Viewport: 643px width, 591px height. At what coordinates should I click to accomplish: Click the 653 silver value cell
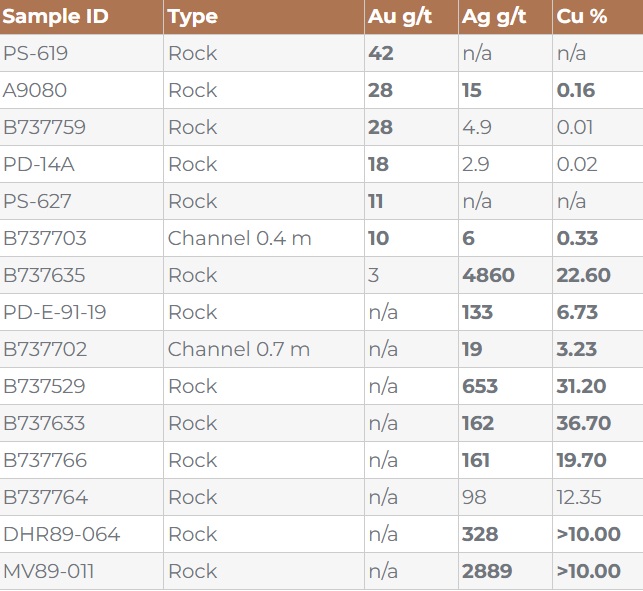pos(480,387)
